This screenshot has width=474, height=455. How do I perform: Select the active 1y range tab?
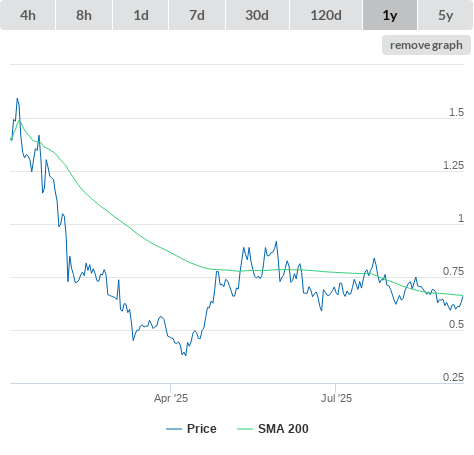point(390,15)
